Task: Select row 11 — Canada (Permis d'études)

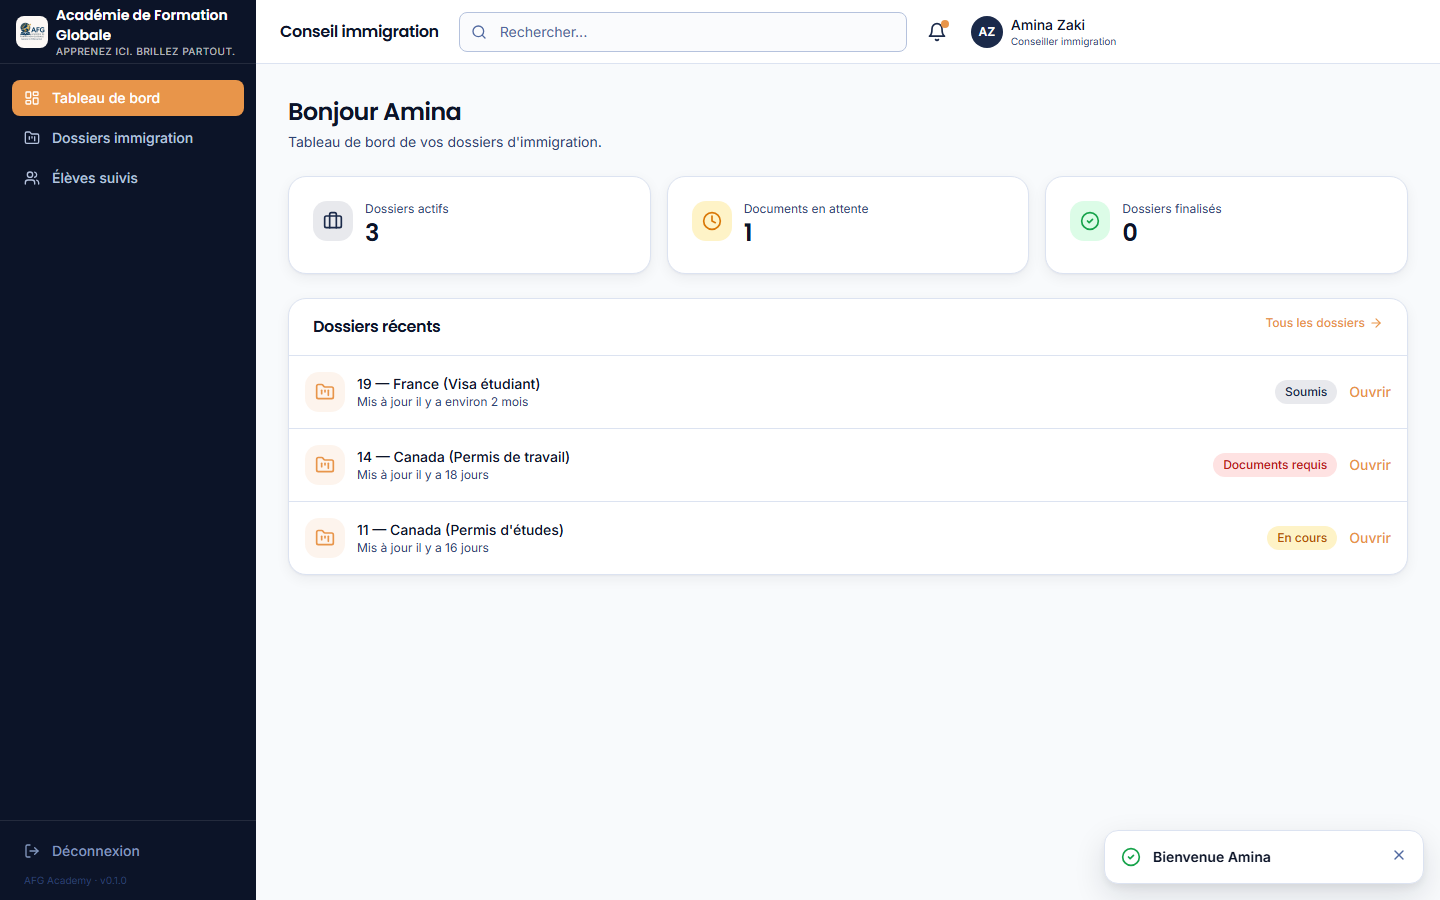Action: click(848, 538)
